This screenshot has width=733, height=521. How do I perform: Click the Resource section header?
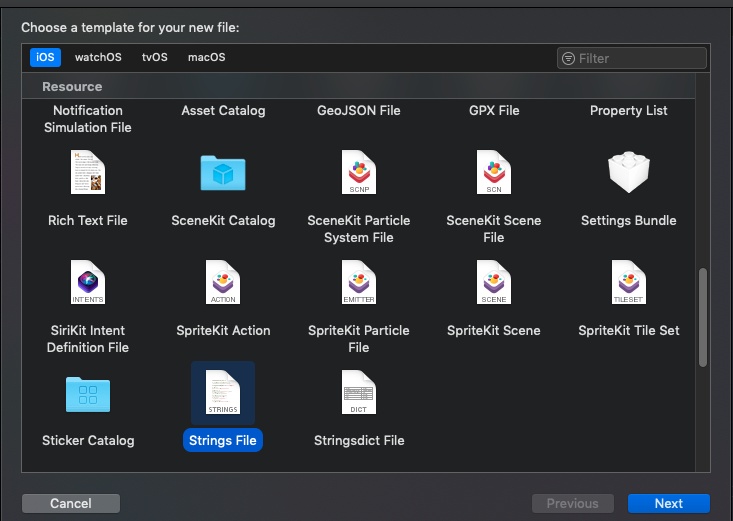point(72,87)
